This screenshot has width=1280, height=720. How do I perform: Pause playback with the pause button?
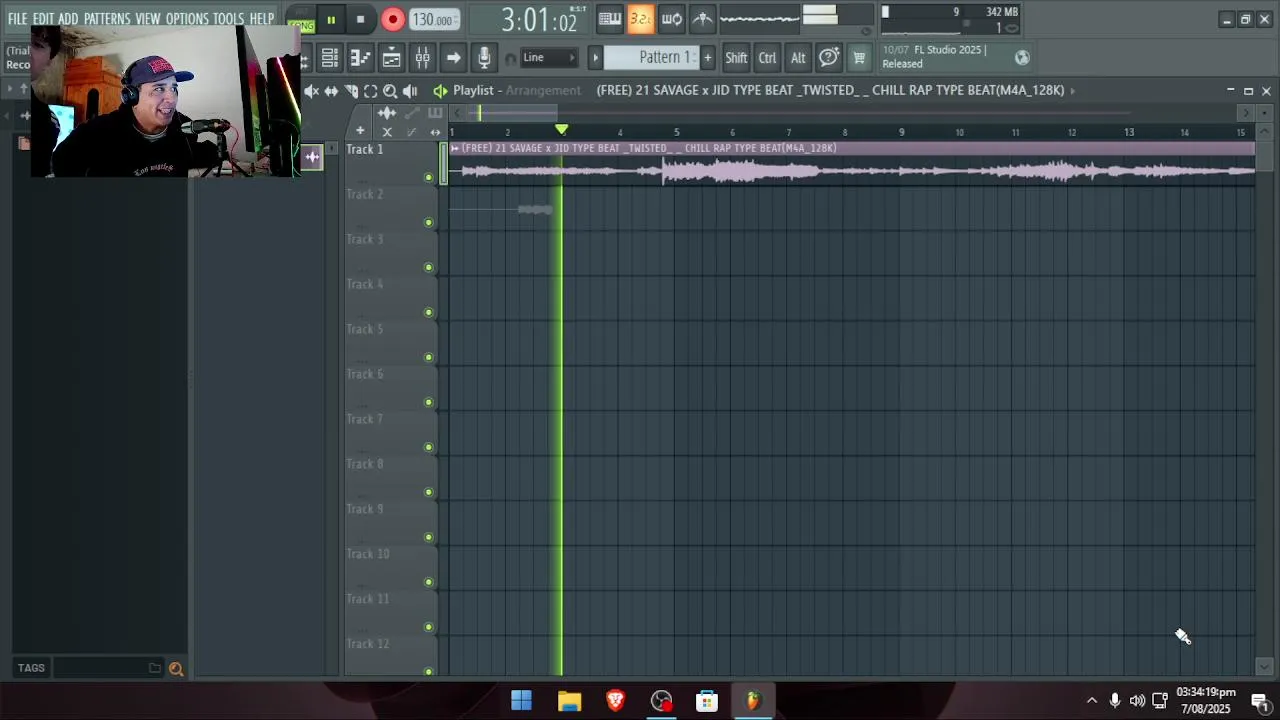pos(331,19)
